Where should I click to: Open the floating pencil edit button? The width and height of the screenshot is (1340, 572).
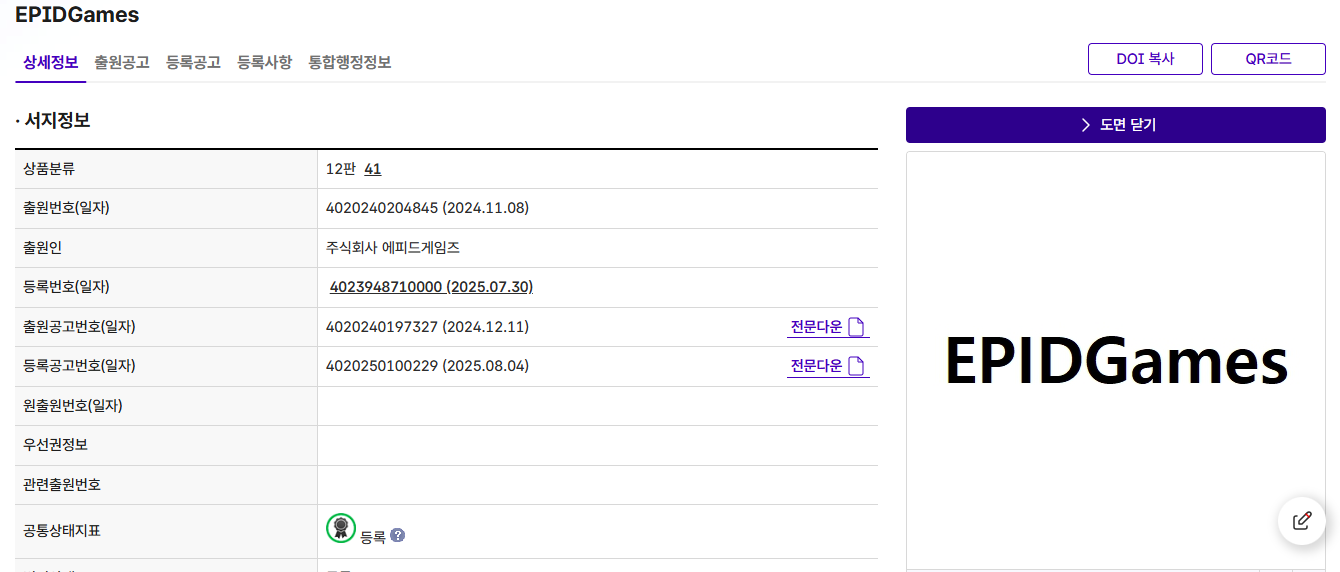tap(1301, 520)
